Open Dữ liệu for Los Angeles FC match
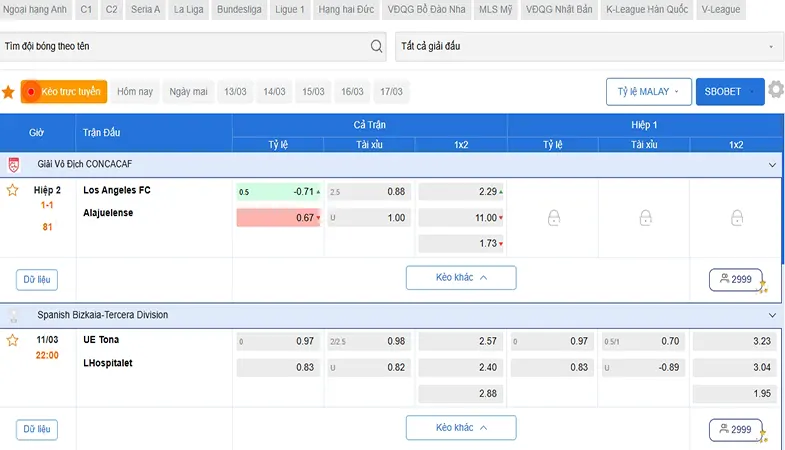Viewport: 785px width, 450px height. (x=37, y=280)
